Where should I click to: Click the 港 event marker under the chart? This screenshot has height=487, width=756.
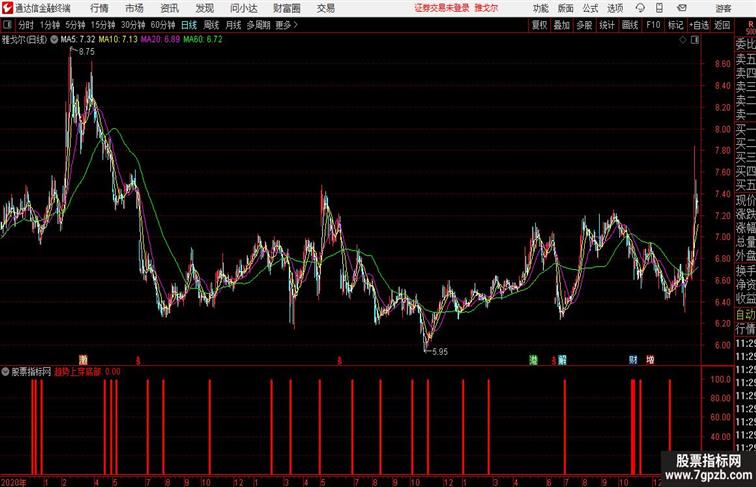point(534,360)
